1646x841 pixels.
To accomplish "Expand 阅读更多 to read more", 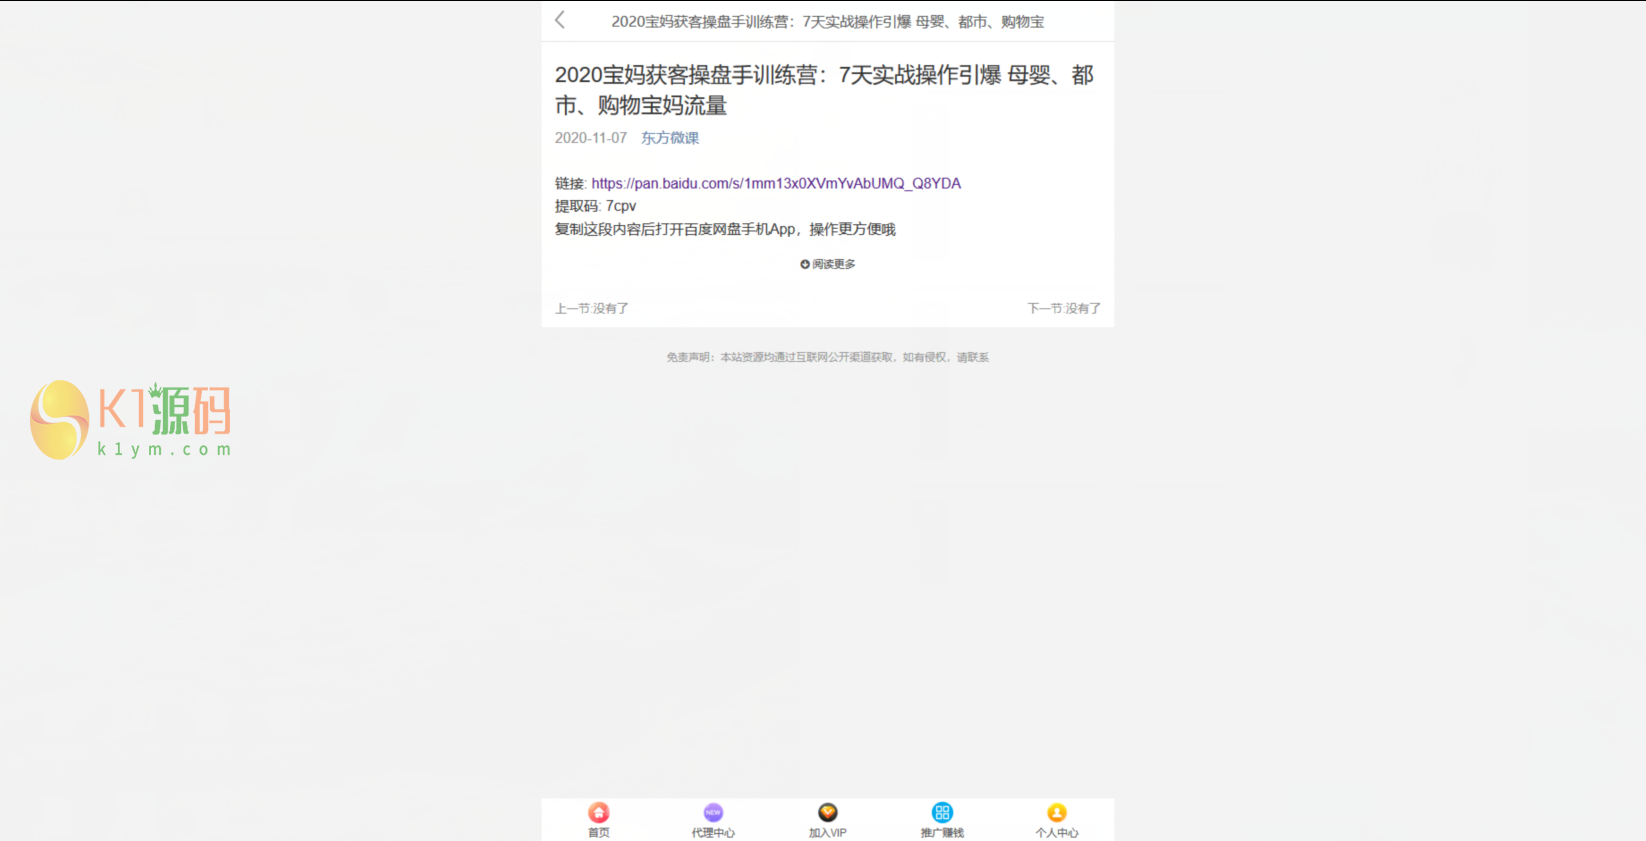I will (828, 264).
